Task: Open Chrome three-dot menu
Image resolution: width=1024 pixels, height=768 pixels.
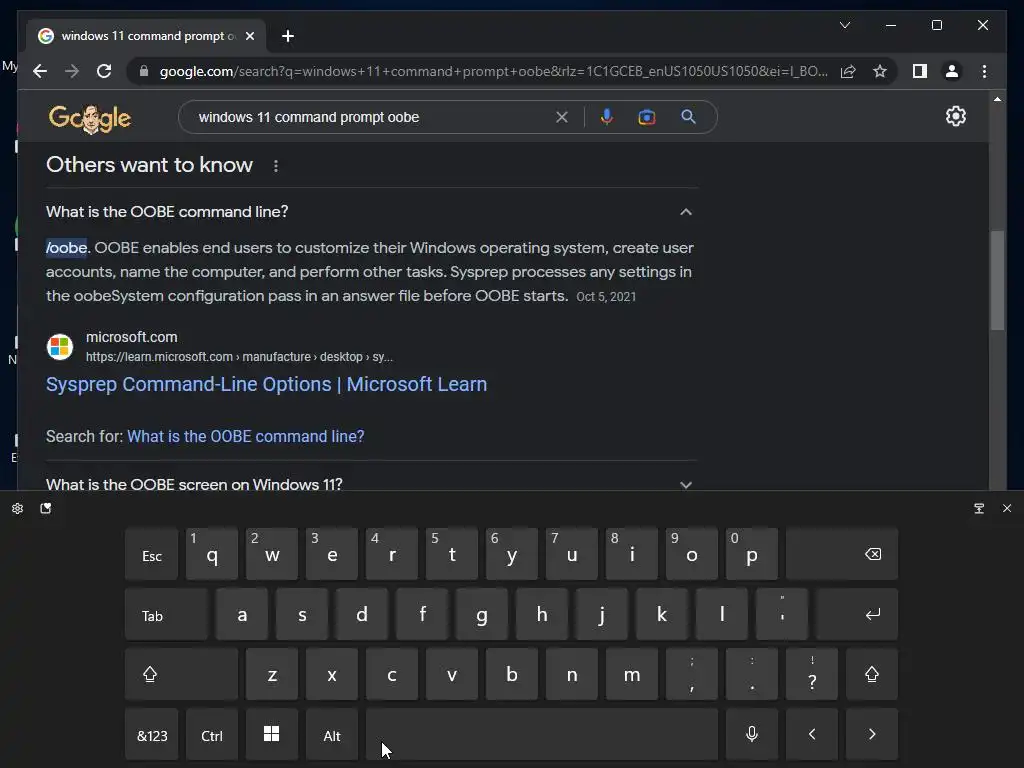Action: 984,71
